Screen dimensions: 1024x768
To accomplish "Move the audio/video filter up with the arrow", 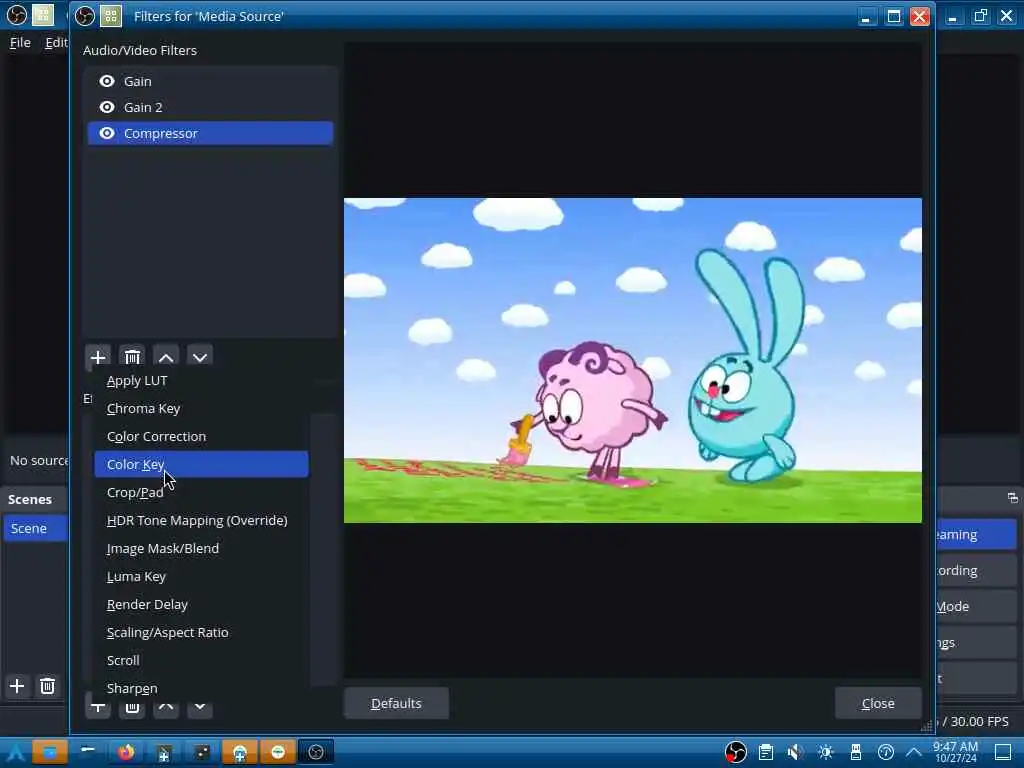I will [x=166, y=357].
